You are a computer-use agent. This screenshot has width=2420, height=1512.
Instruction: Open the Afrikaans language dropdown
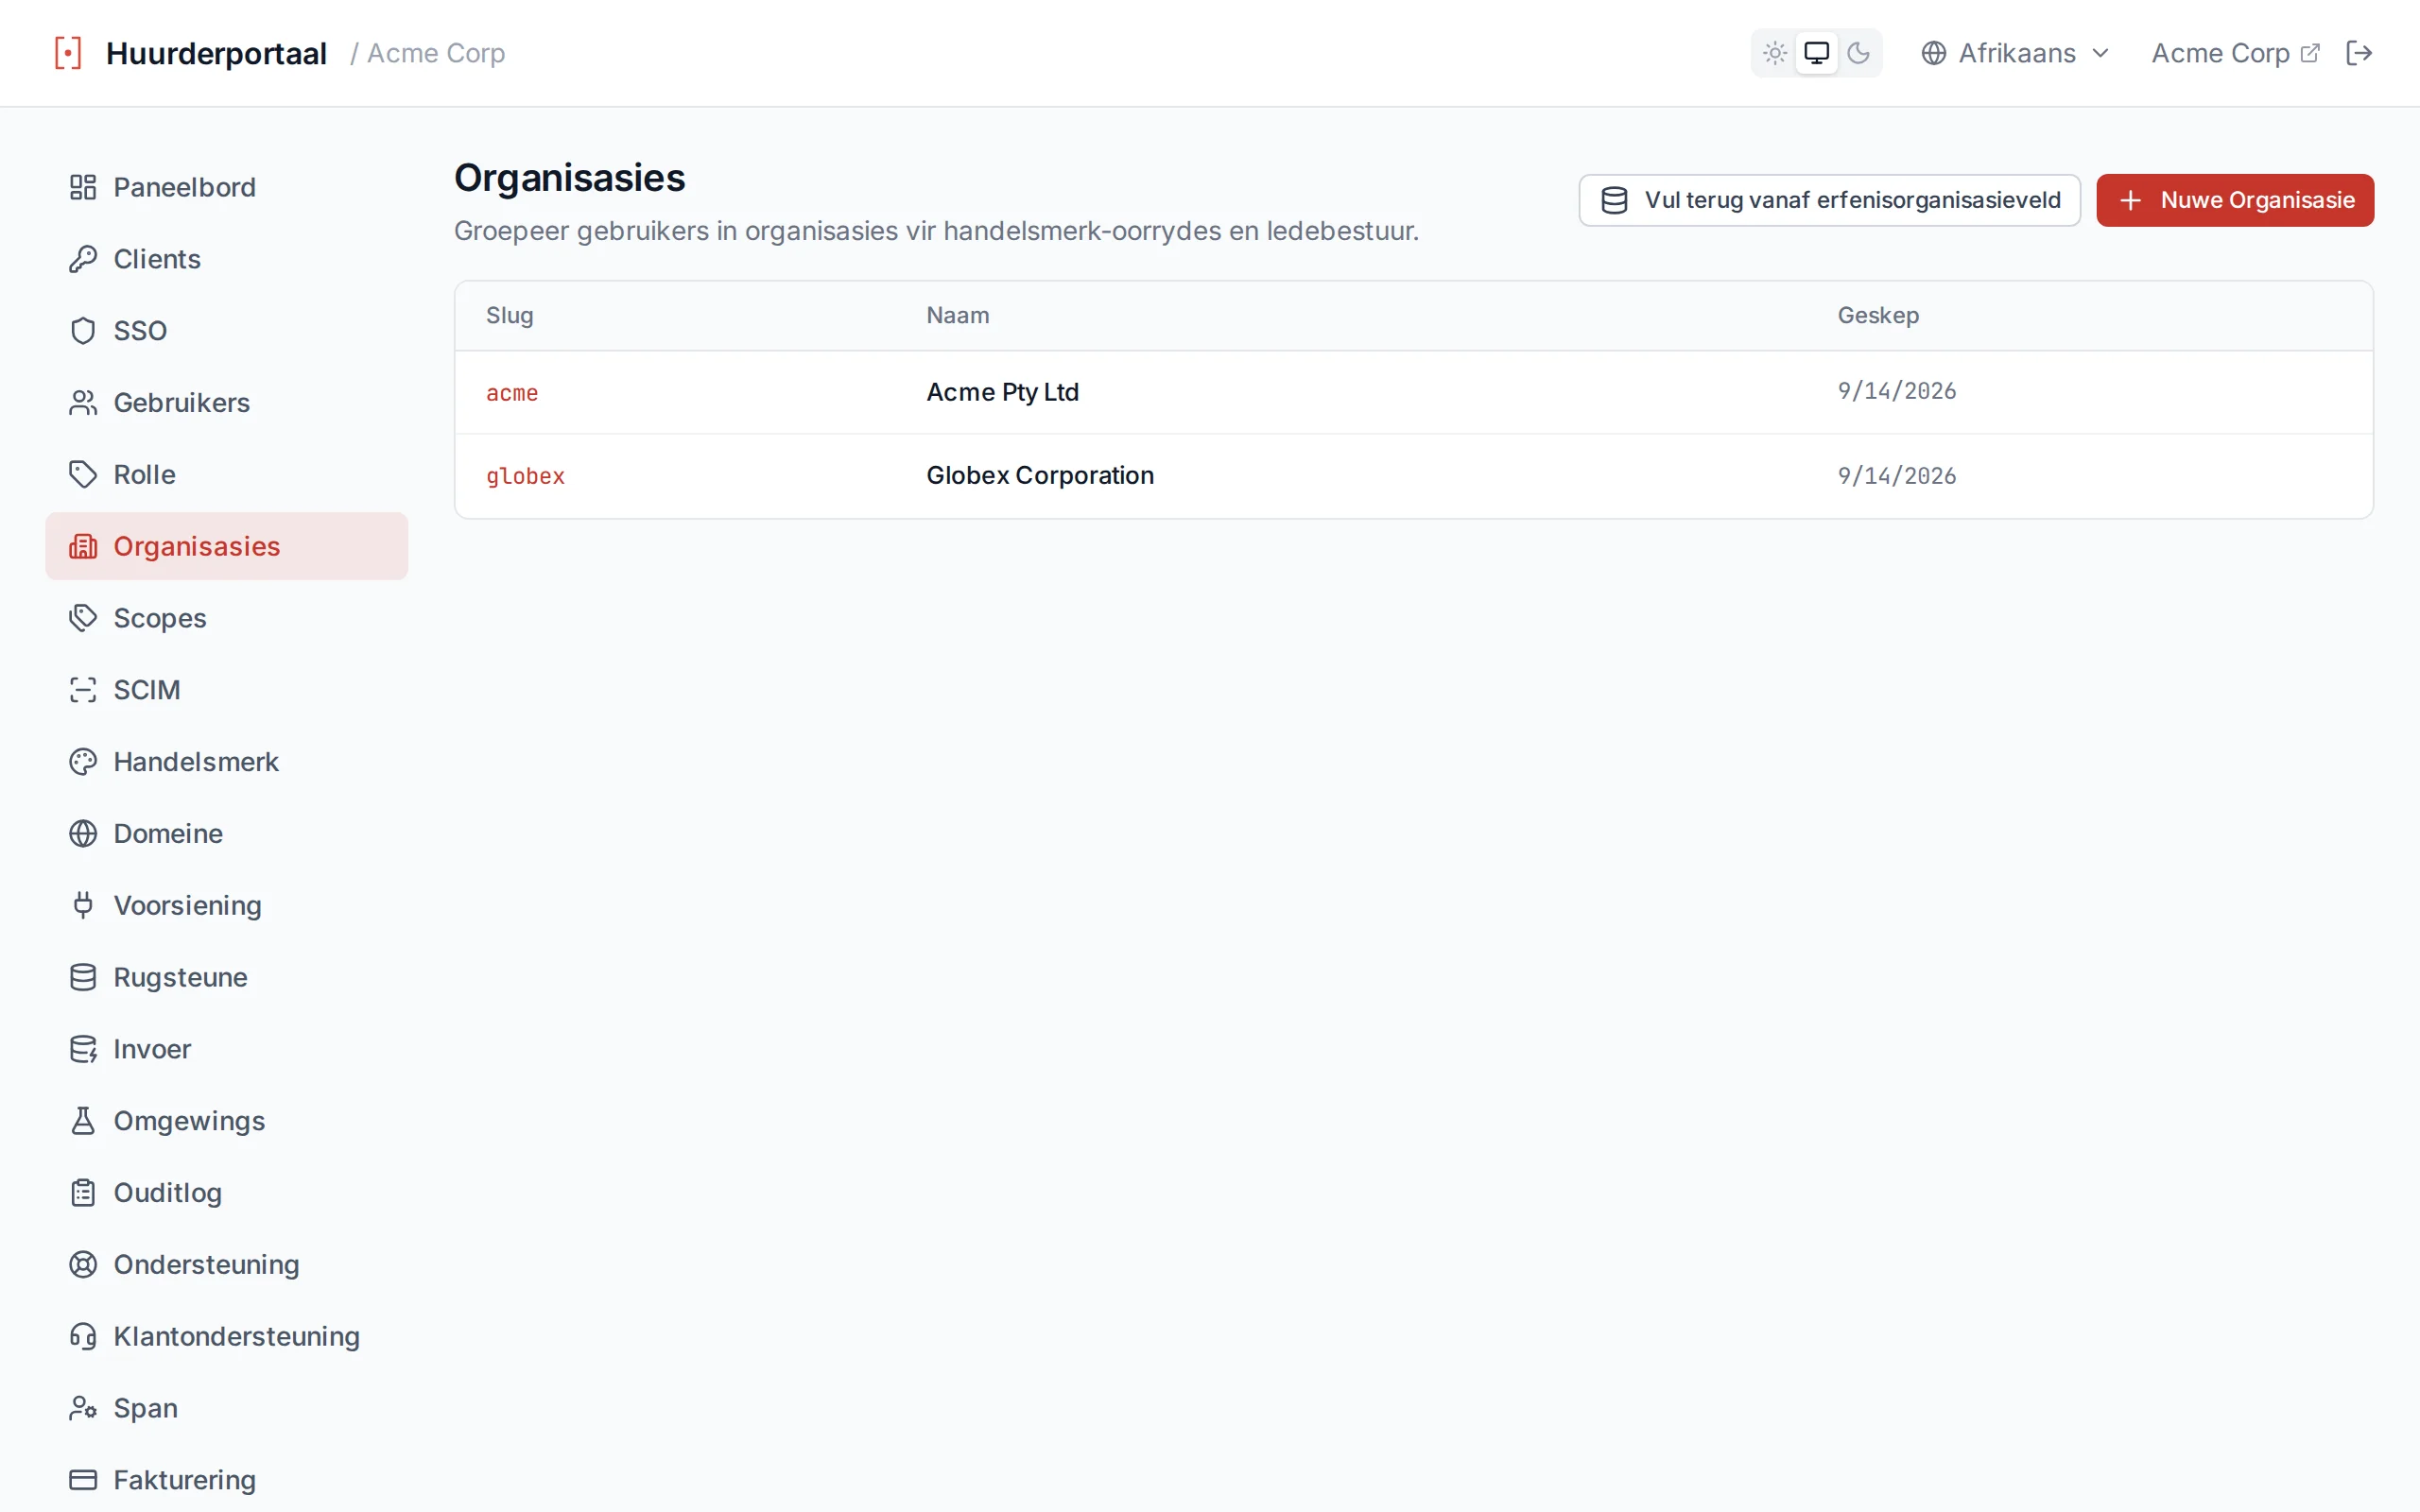pyautogui.click(x=2016, y=53)
